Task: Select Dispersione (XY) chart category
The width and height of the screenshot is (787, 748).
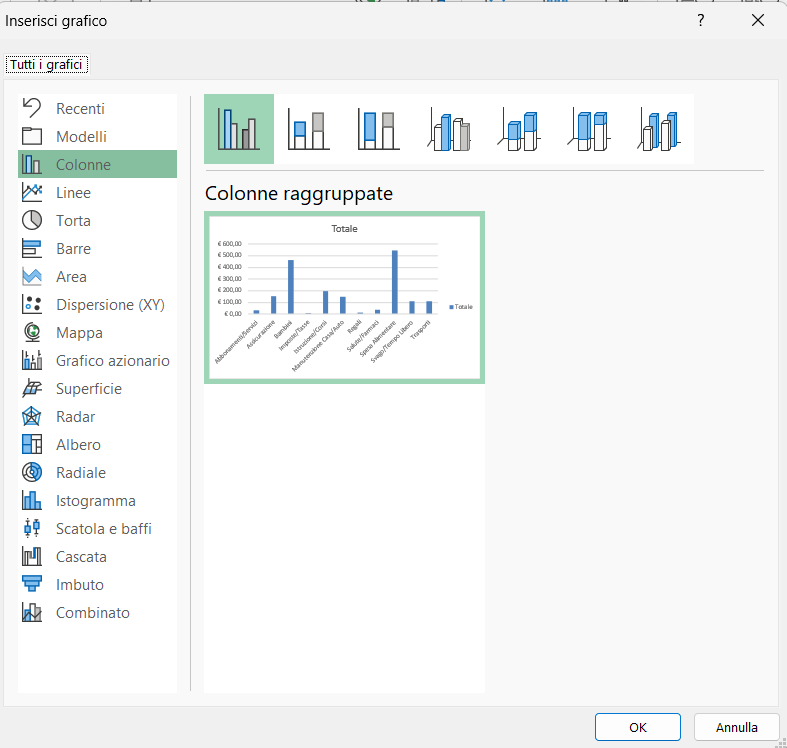Action: 109,305
